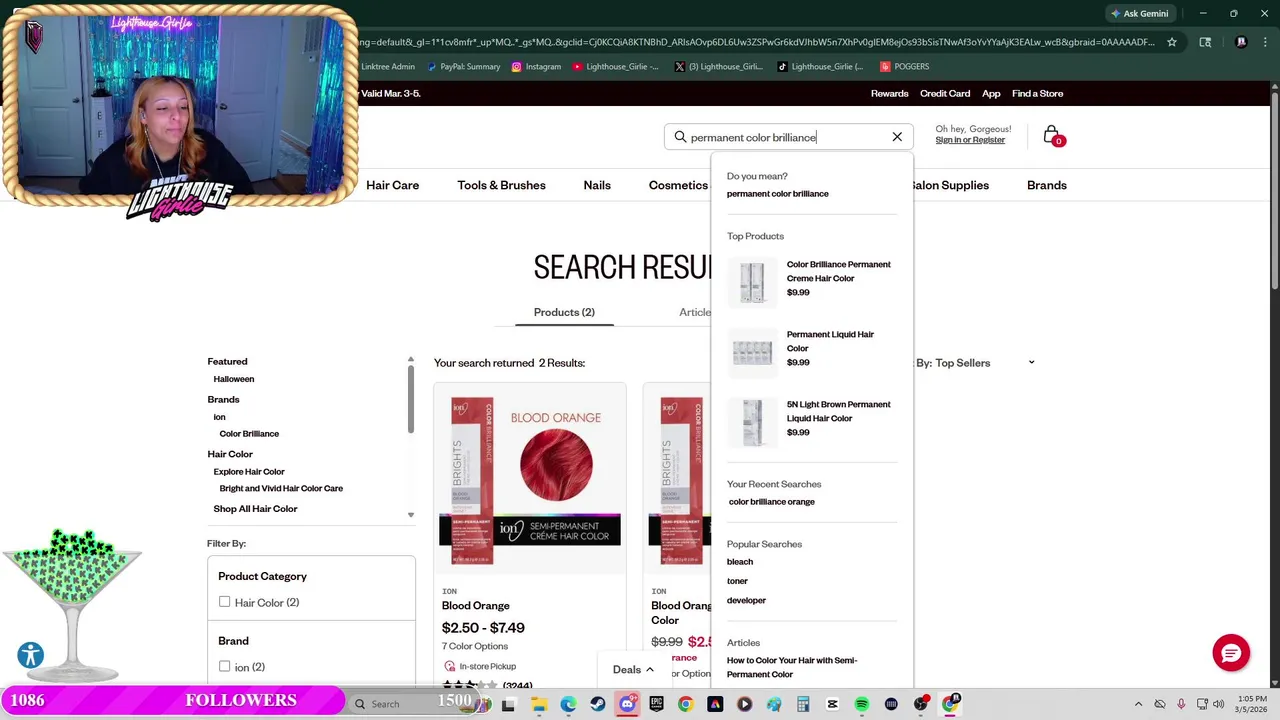Open Microsoft Edge from the taskbar
Screen dimensions: 1280x720
point(568,704)
